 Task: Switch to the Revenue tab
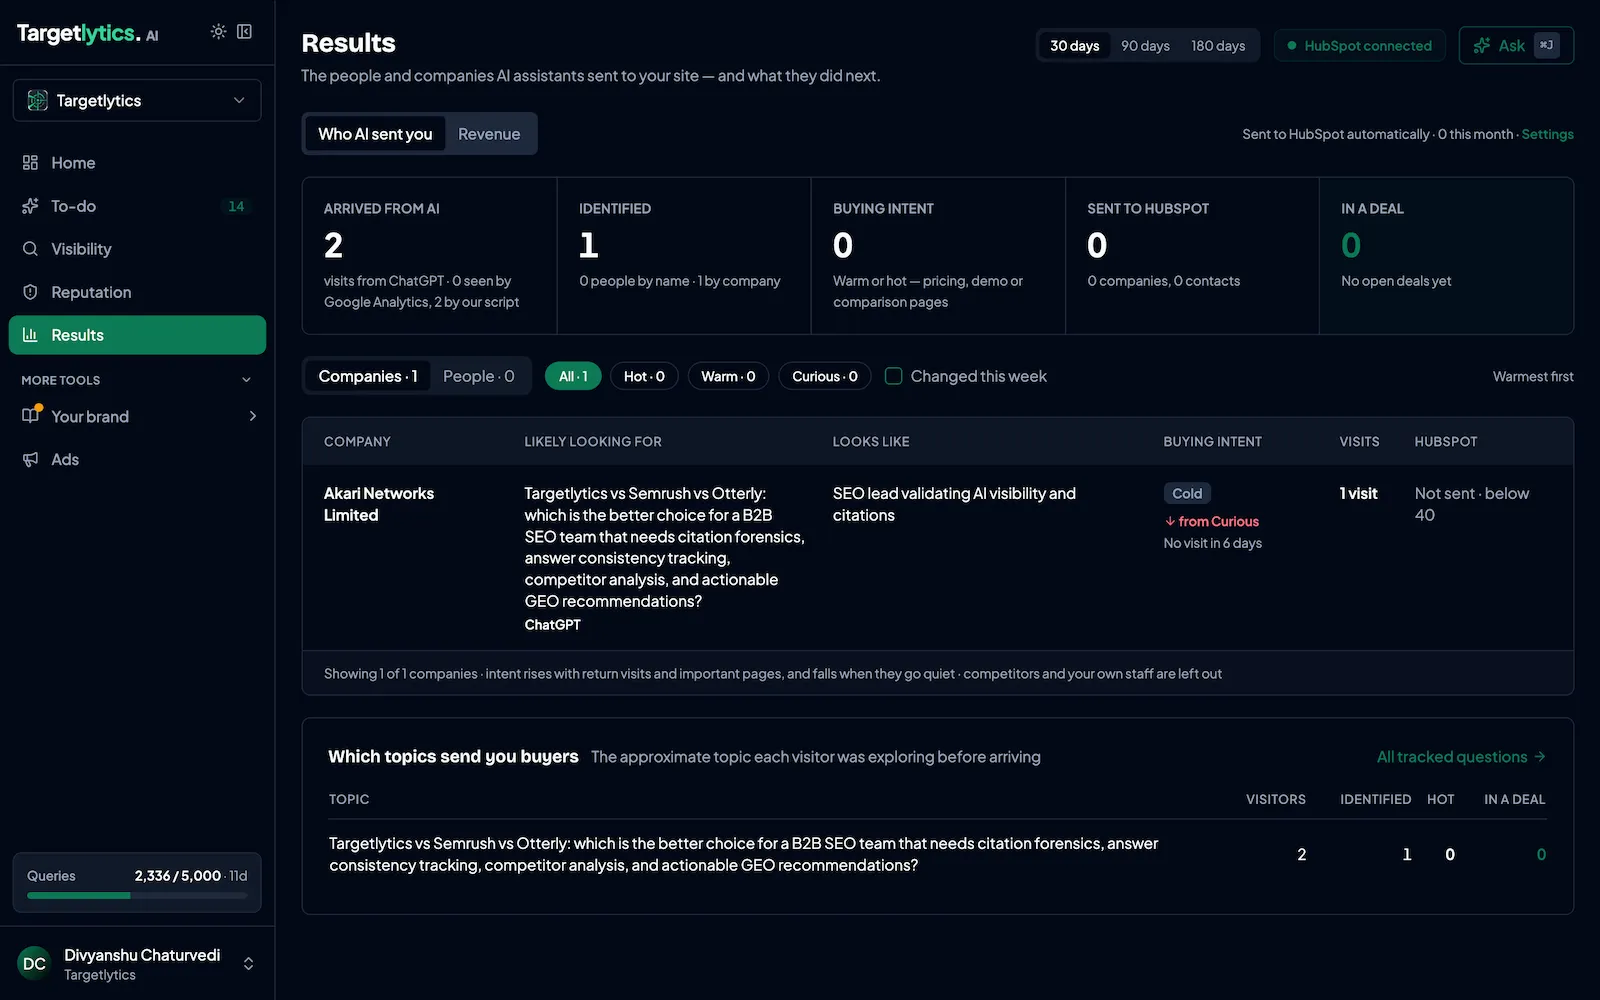click(x=489, y=134)
